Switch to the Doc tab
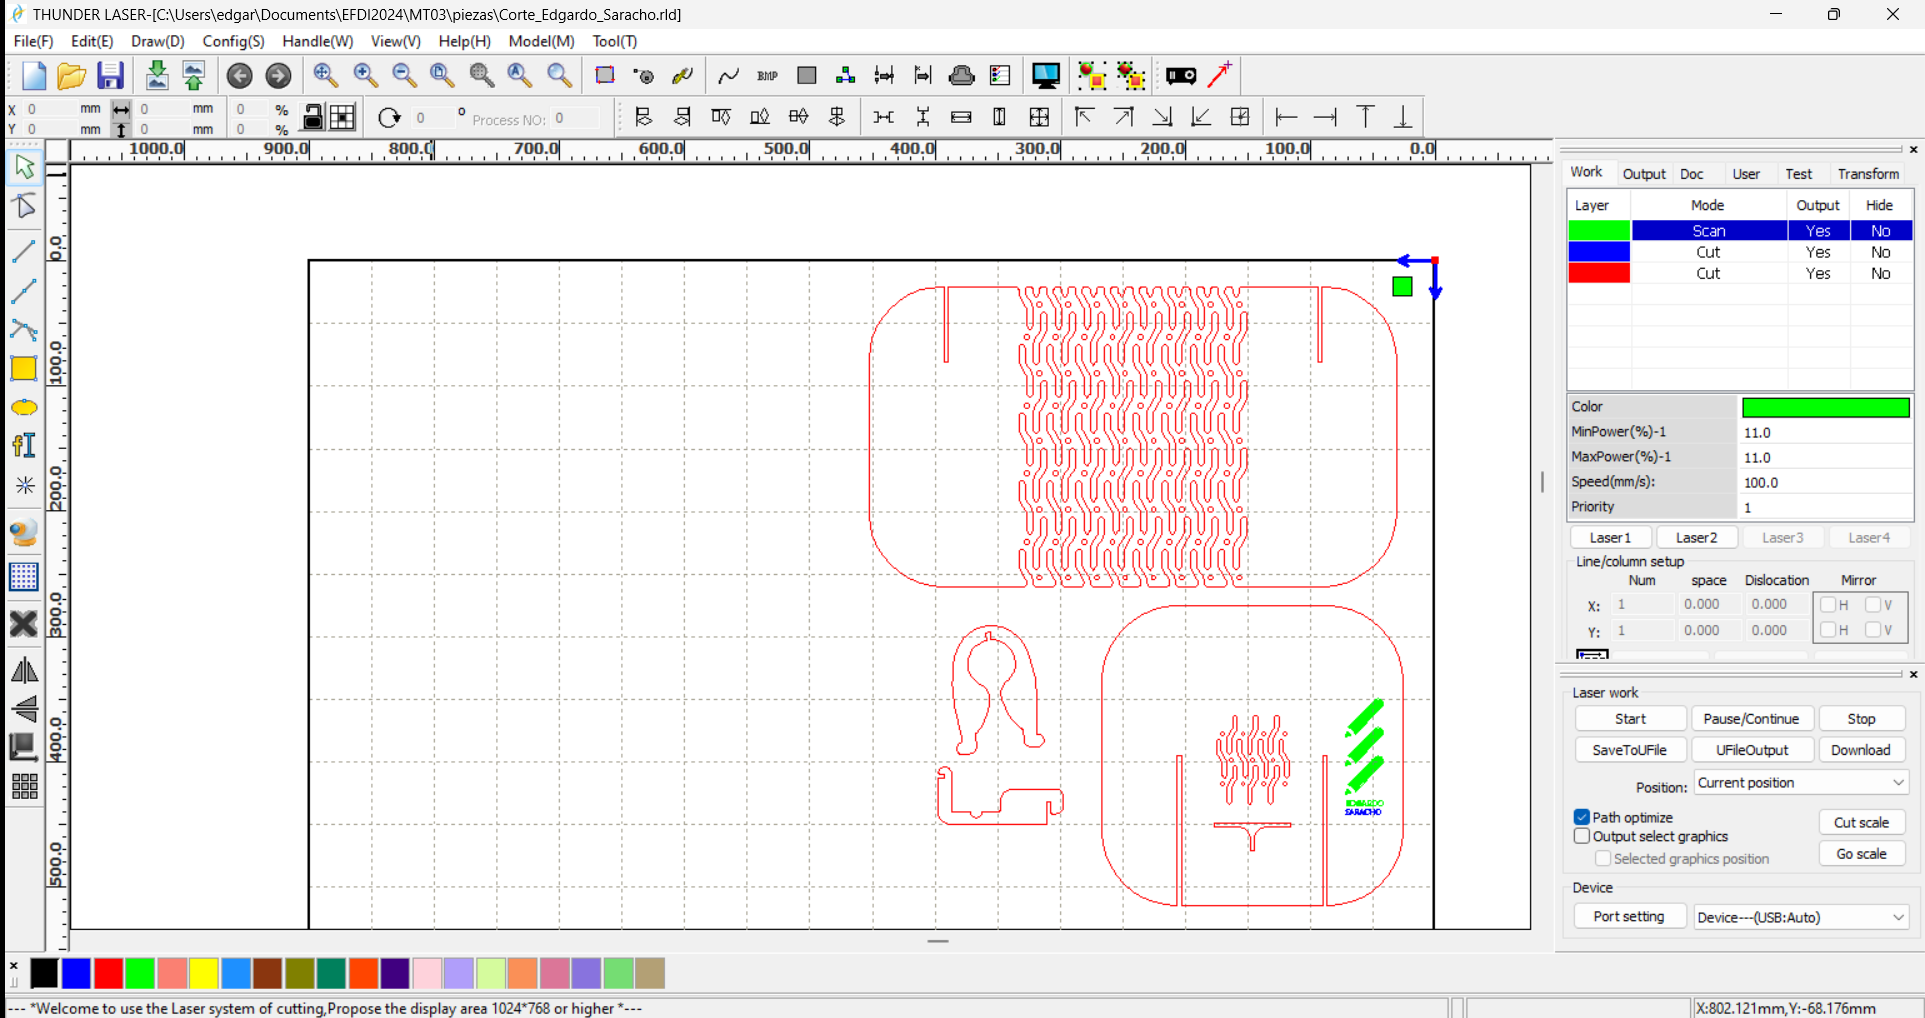Image resolution: width=1925 pixels, height=1018 pixels. pos(1692,174)
